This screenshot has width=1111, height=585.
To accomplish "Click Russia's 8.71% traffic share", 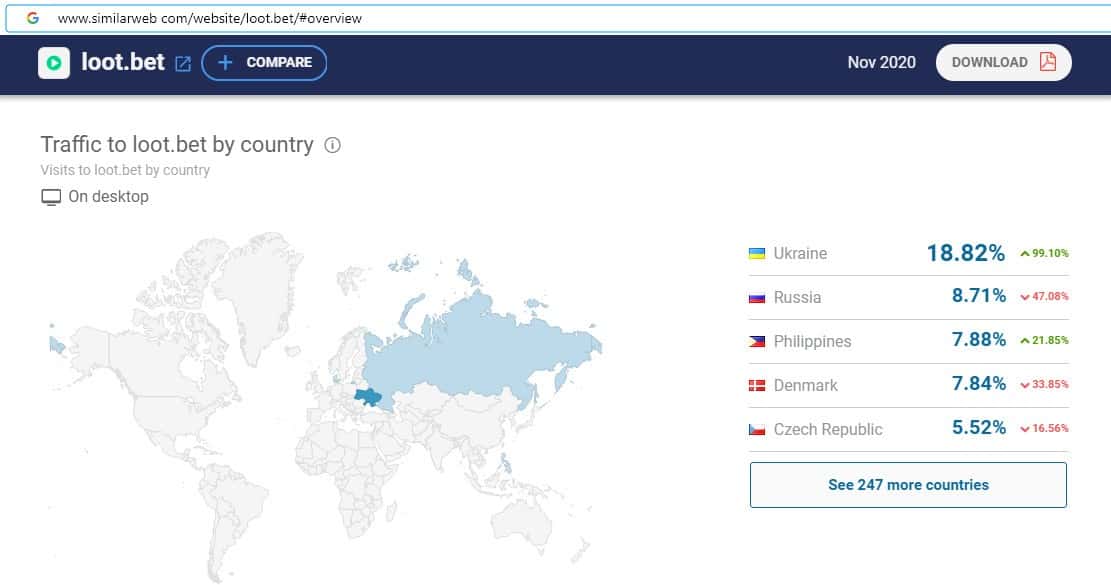I will click(x=979, y=295).
